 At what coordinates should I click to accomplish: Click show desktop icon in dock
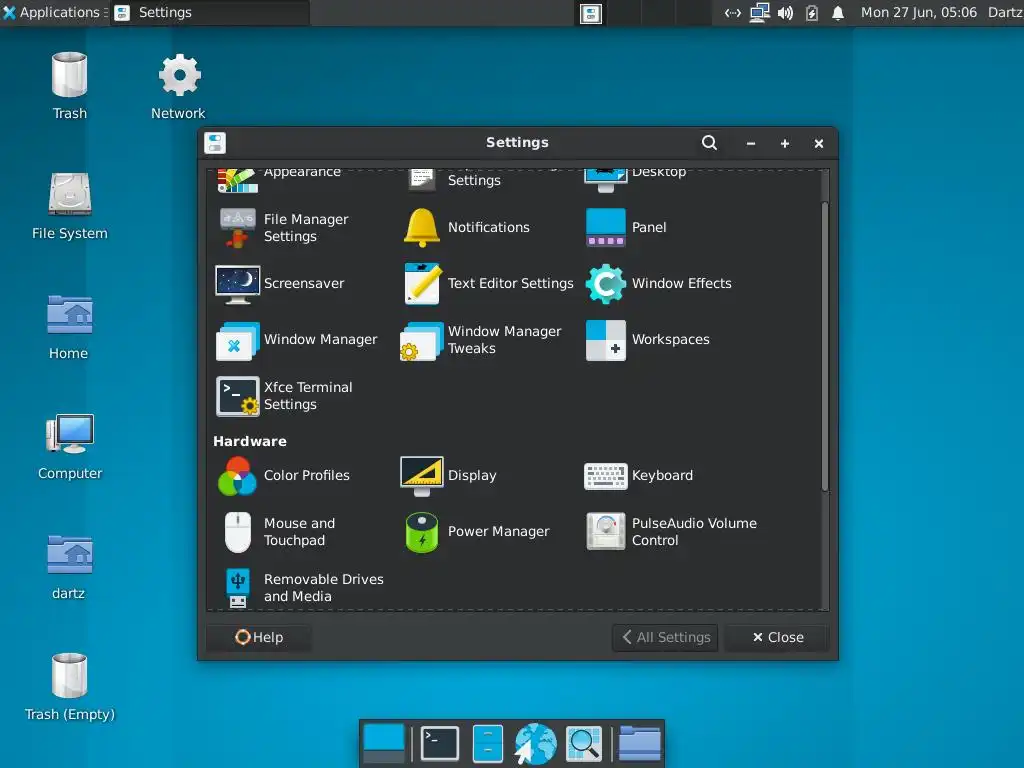pos(384,743)
